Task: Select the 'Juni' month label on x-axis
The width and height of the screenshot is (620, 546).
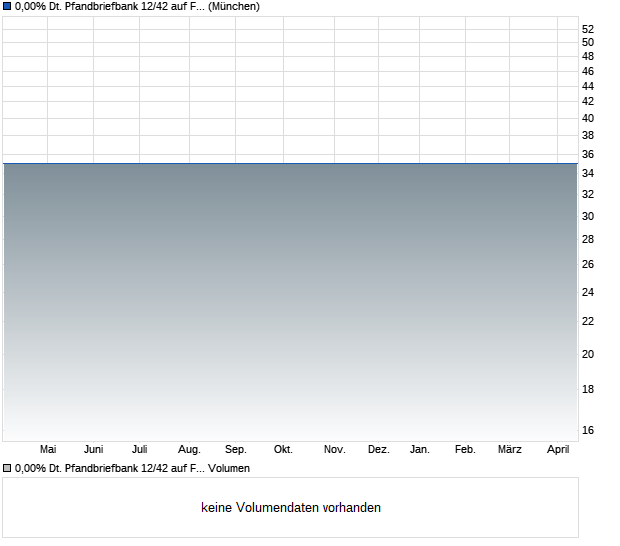Action: click(x=93, y=450)
